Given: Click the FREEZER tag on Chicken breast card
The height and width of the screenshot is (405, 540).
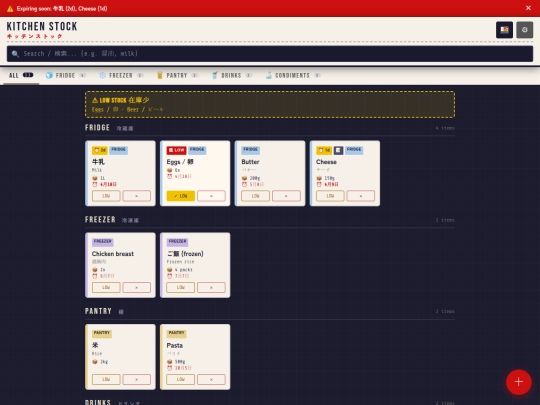Looking at the screenshot, I should tap(103, 242).
